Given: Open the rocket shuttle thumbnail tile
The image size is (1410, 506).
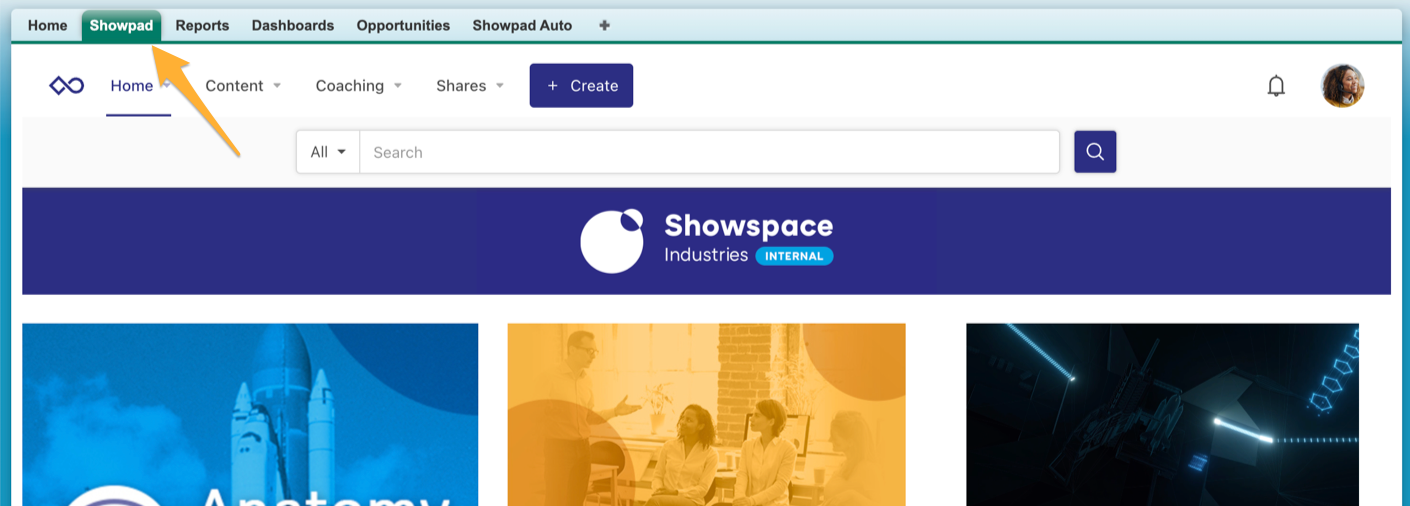Looking at the screenshot, I should tap(250, 414).
